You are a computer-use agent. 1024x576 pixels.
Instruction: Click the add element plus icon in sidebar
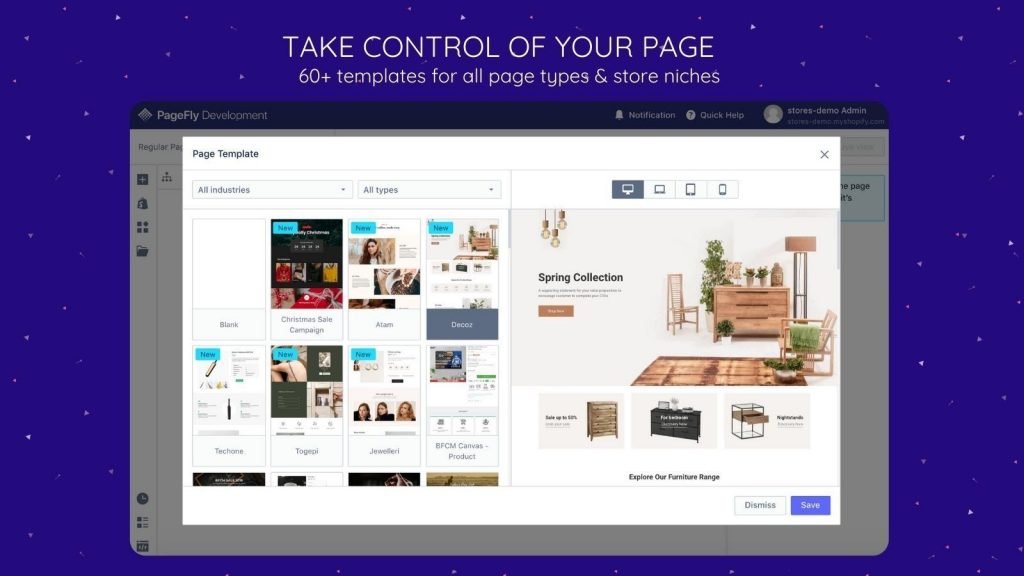click(142, 180)
